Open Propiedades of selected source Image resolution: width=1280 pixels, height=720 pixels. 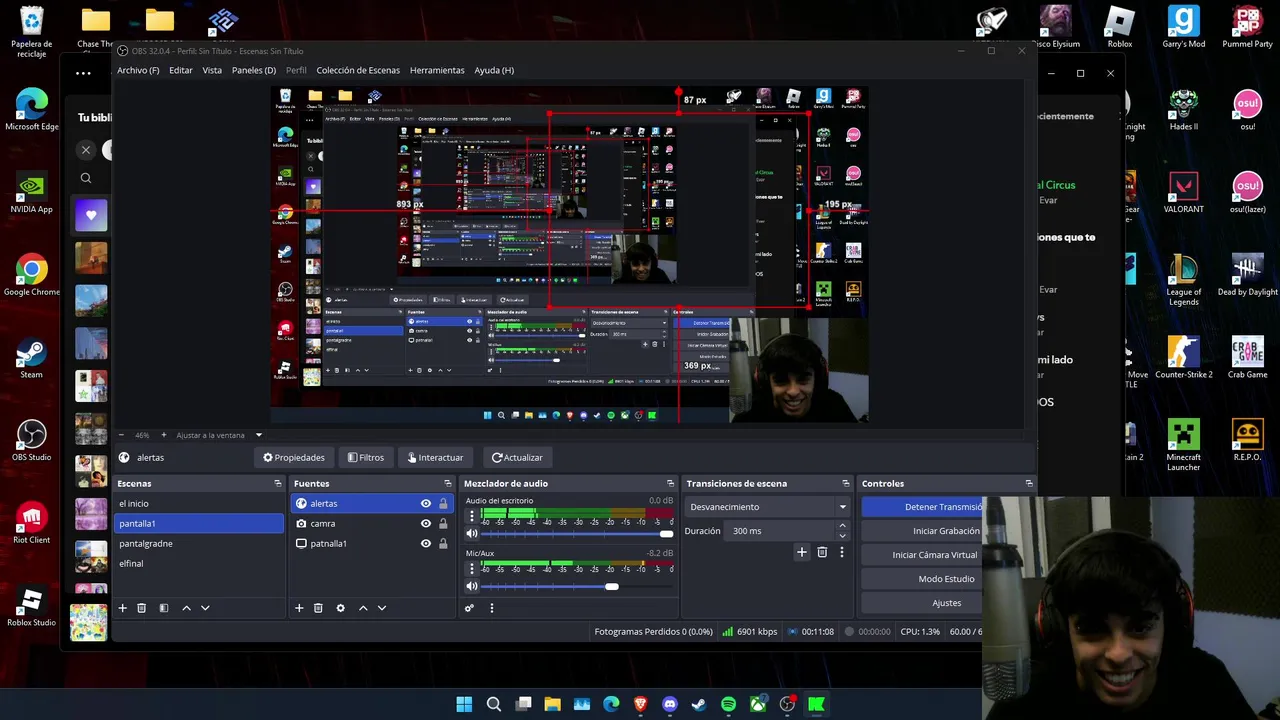294,458
